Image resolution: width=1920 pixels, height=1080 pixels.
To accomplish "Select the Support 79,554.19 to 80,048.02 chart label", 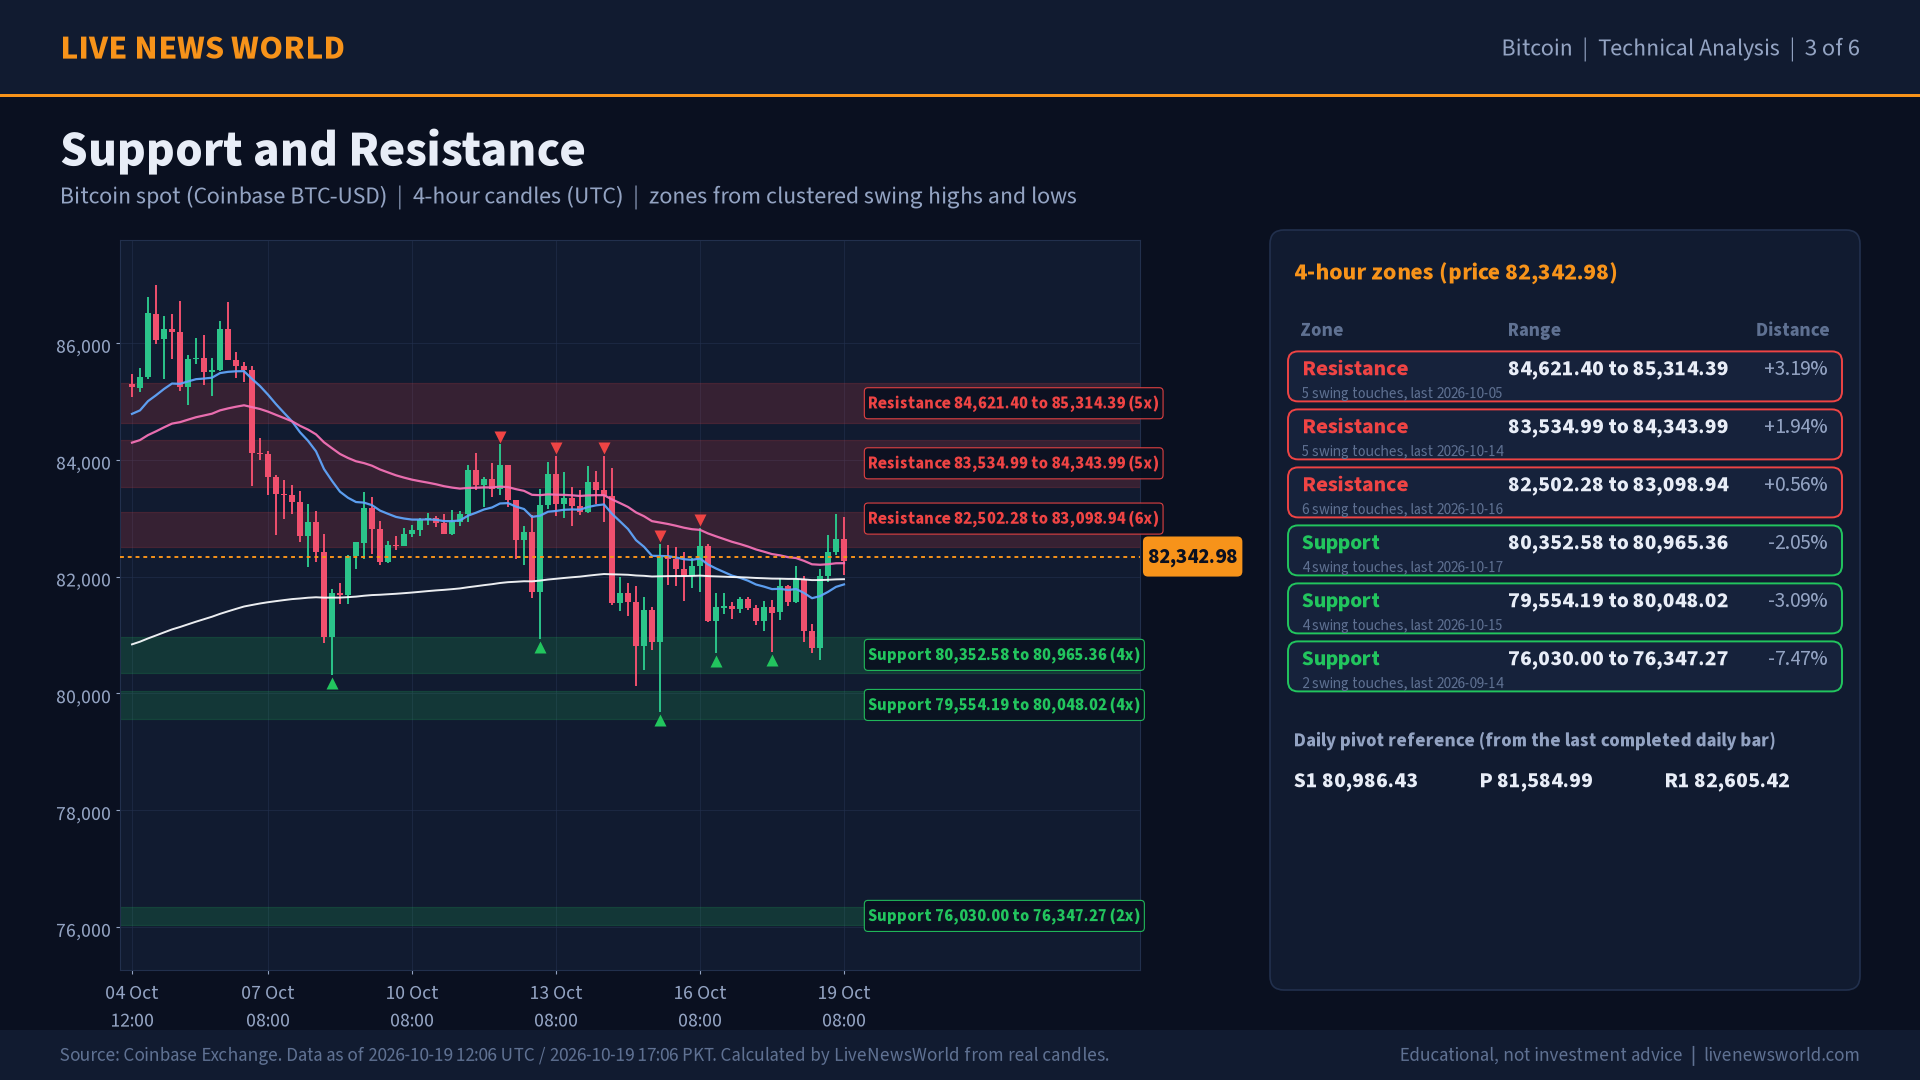I will tap(1004, 705).
